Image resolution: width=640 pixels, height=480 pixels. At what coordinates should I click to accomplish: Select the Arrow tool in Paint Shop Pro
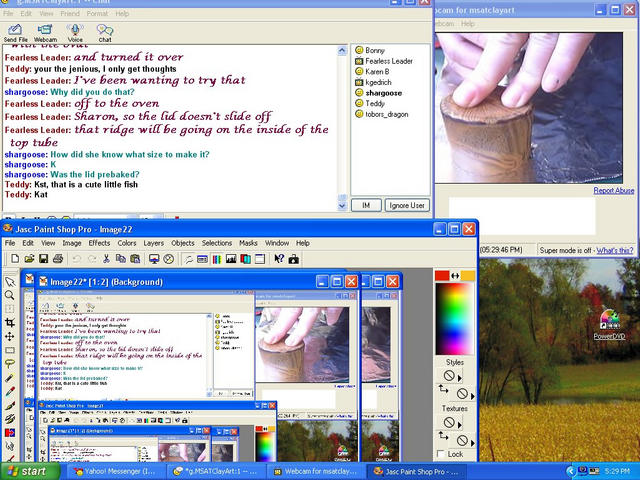10,282
